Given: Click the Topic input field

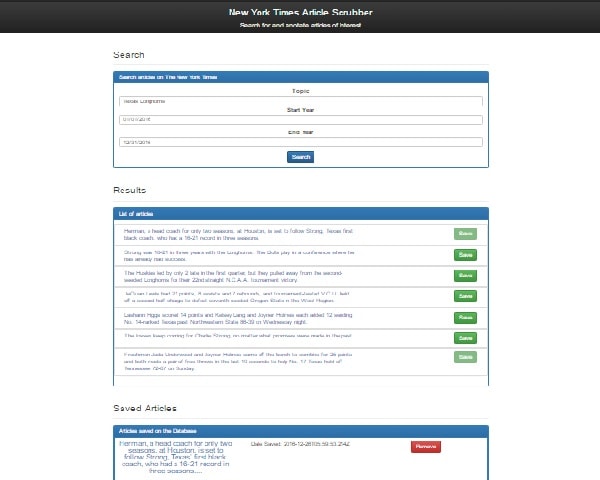Looking at the screenshot, I should (300, 101).
